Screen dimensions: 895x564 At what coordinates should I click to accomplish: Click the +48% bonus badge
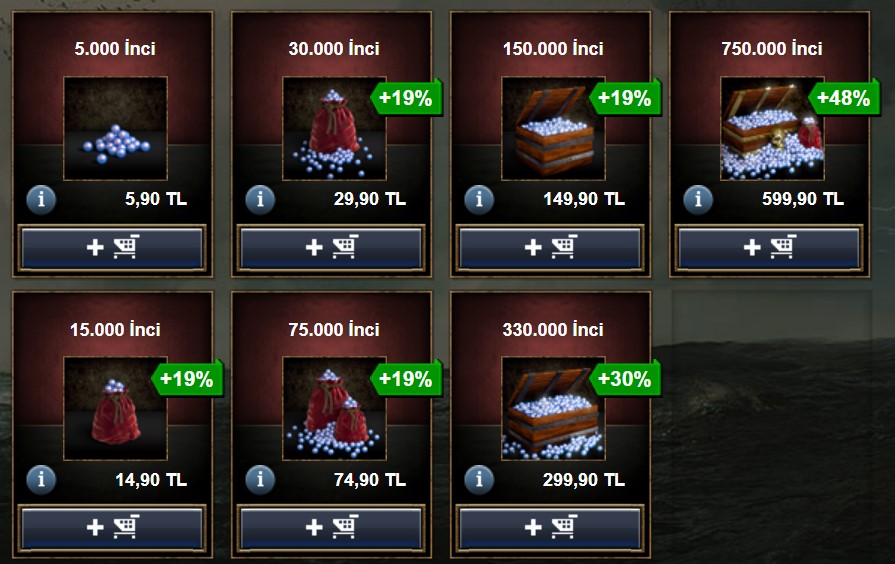844,98
